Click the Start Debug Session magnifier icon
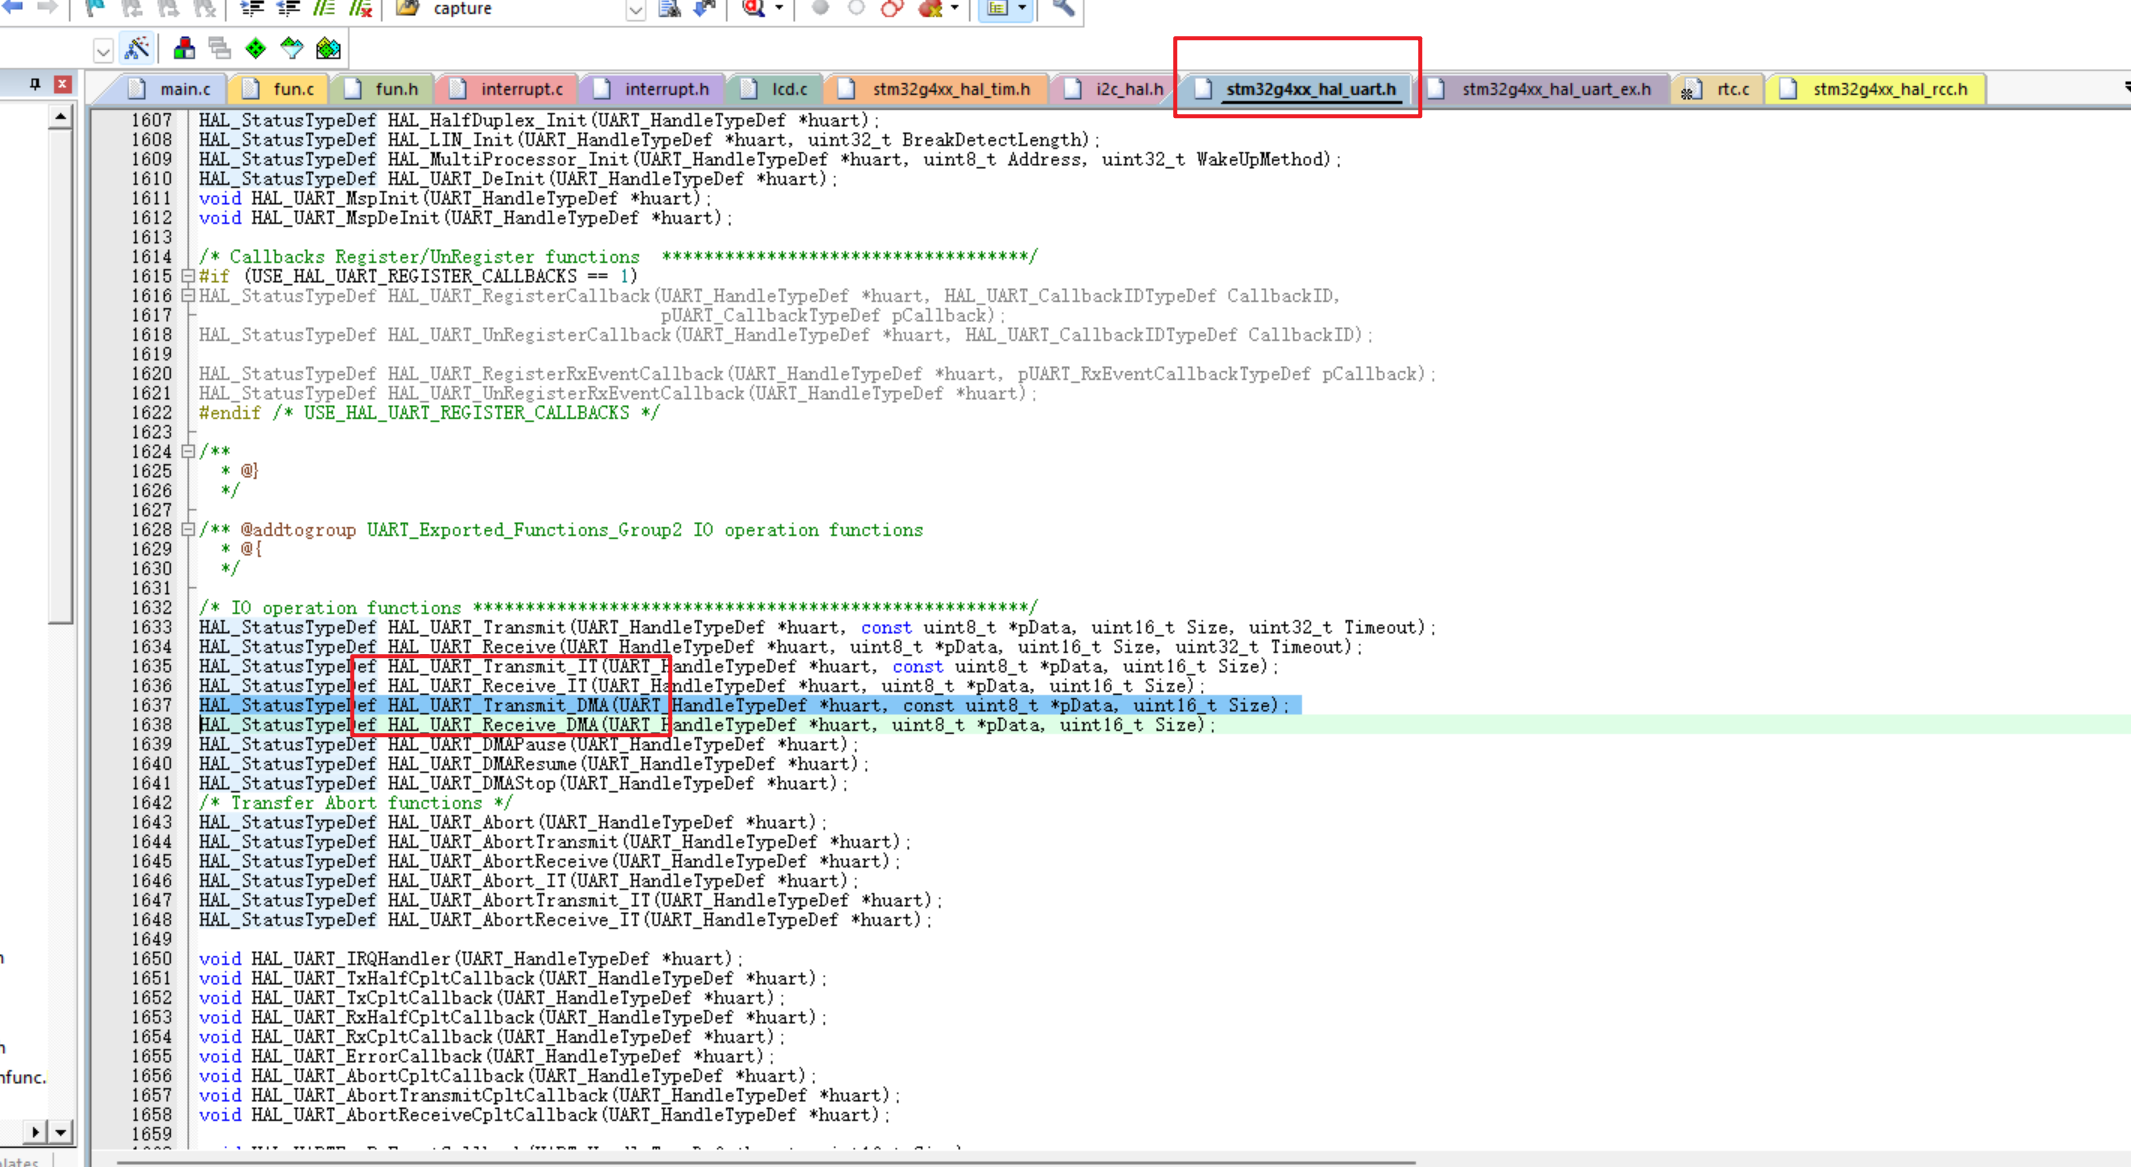The height and width of the screenshot is (1167, 2131). 754,9
